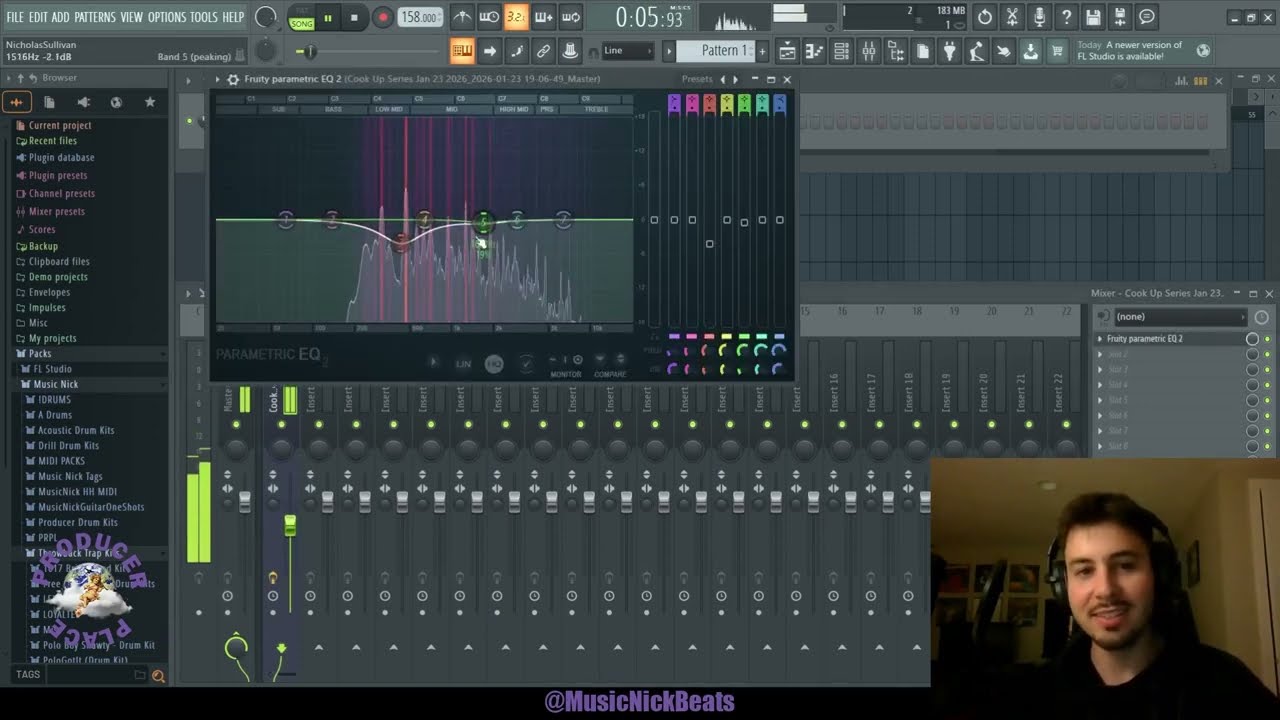This screenshot has width=1280, height=720.
Task: Select the browser files tab icon
Action: [x=49, y=102]
